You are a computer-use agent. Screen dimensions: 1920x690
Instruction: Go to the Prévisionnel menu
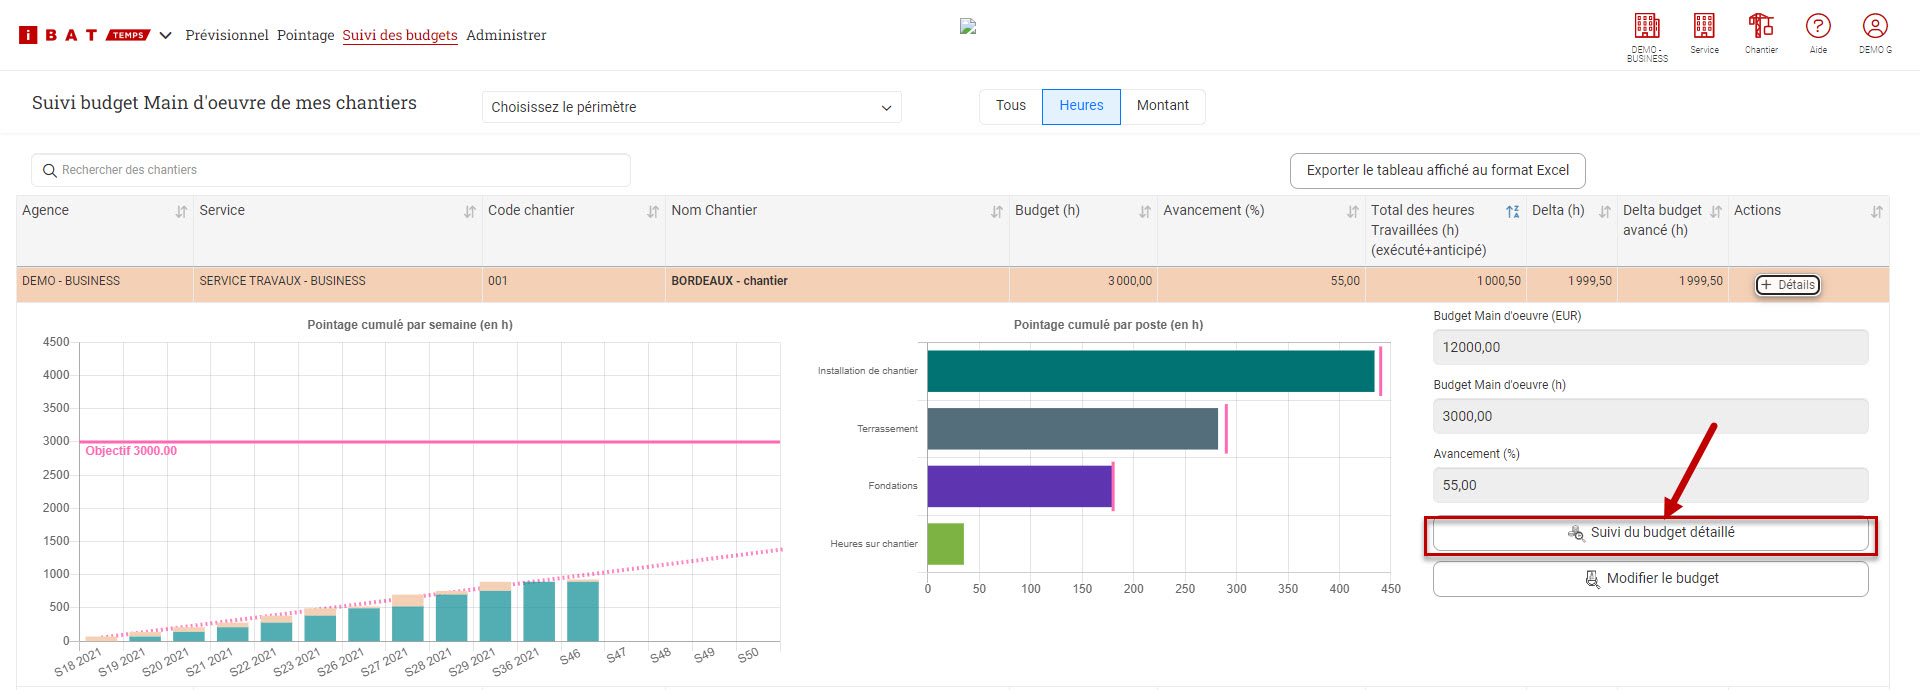[x=227, y=35]
